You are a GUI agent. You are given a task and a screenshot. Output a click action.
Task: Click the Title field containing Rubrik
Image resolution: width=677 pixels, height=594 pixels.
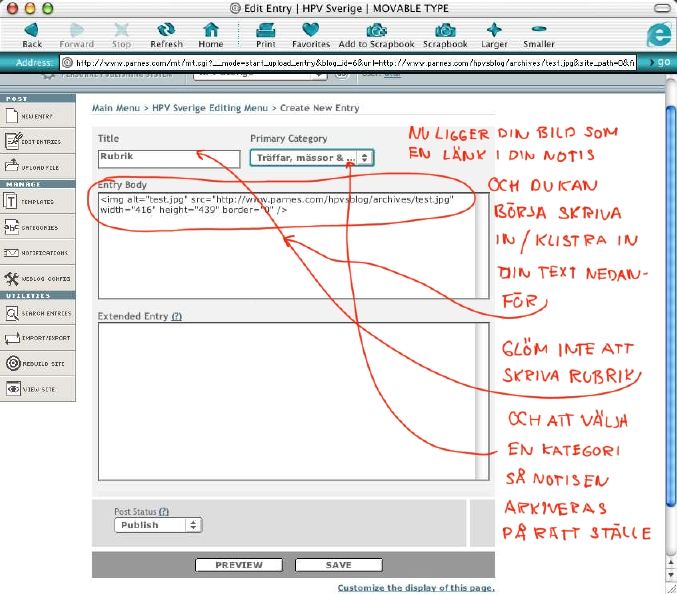click(x=169, y=159)
